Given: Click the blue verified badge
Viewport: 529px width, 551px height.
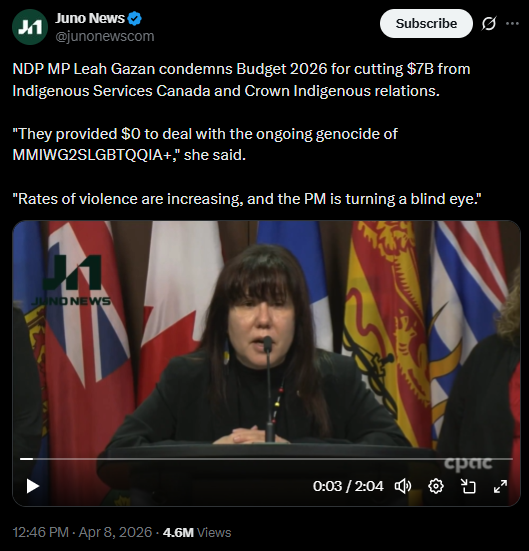Looking at the screenshot, I should point(135,18).
